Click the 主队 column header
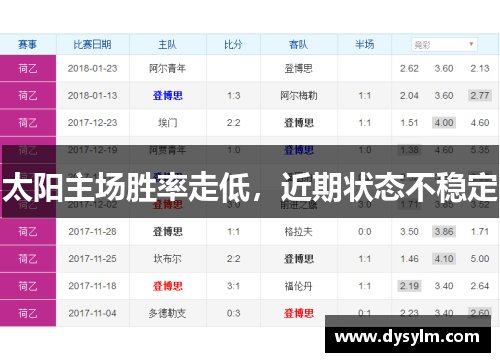This screenshot has height=362, width=500. (x=167, y=44)
